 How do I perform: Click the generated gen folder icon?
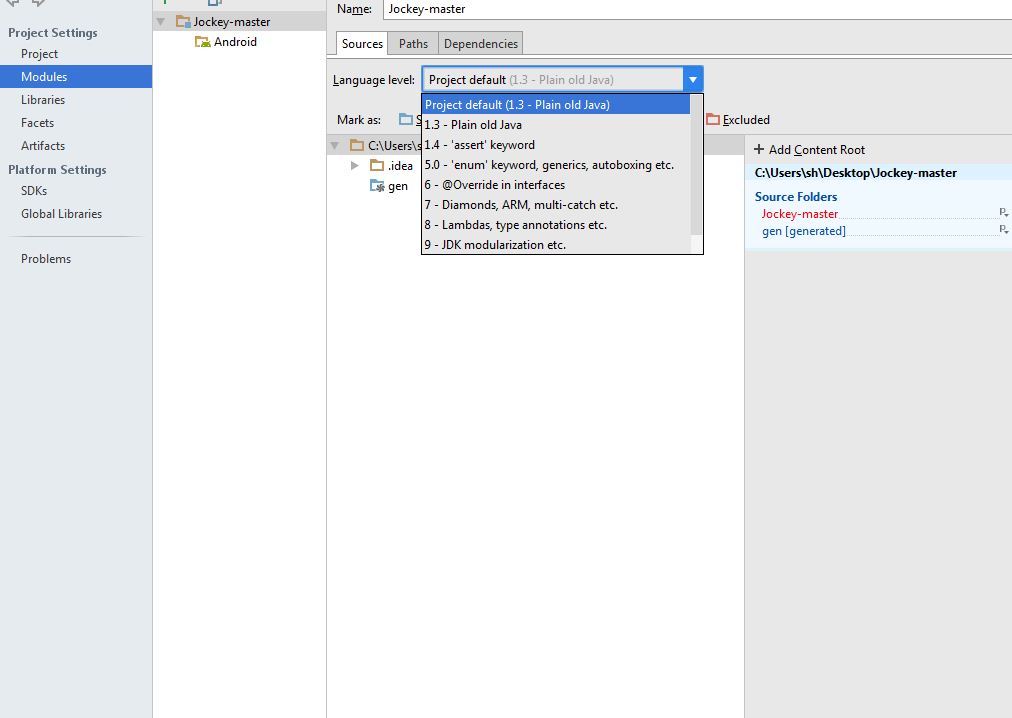coord(377,186)
